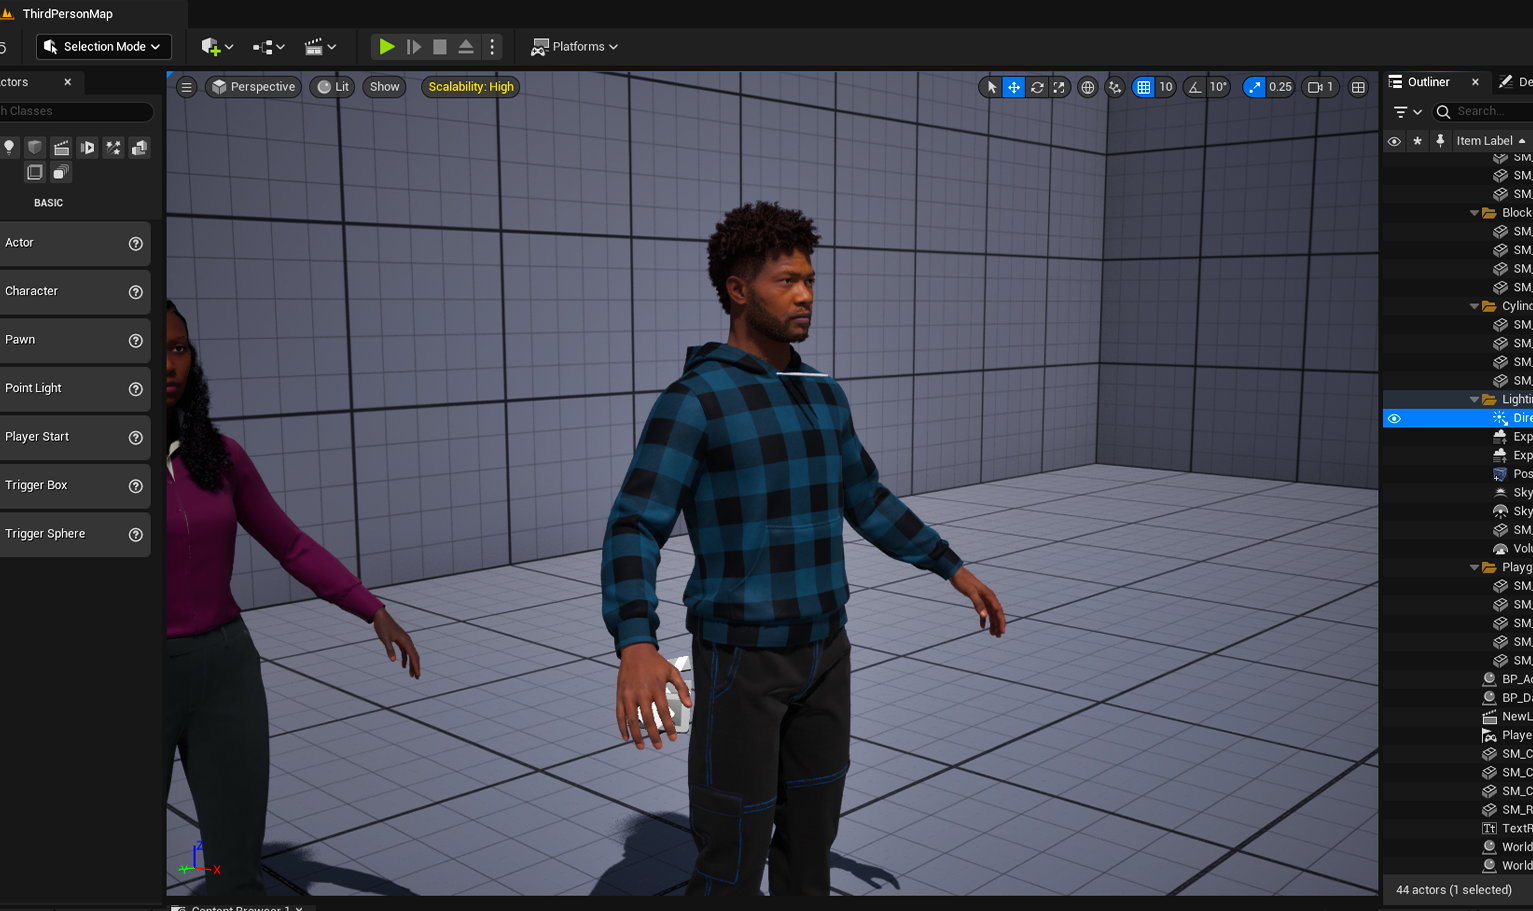The width and height of the screenshot is (1533, 911).
Task: Open the quick add content menu
Action: click(217, 47)
